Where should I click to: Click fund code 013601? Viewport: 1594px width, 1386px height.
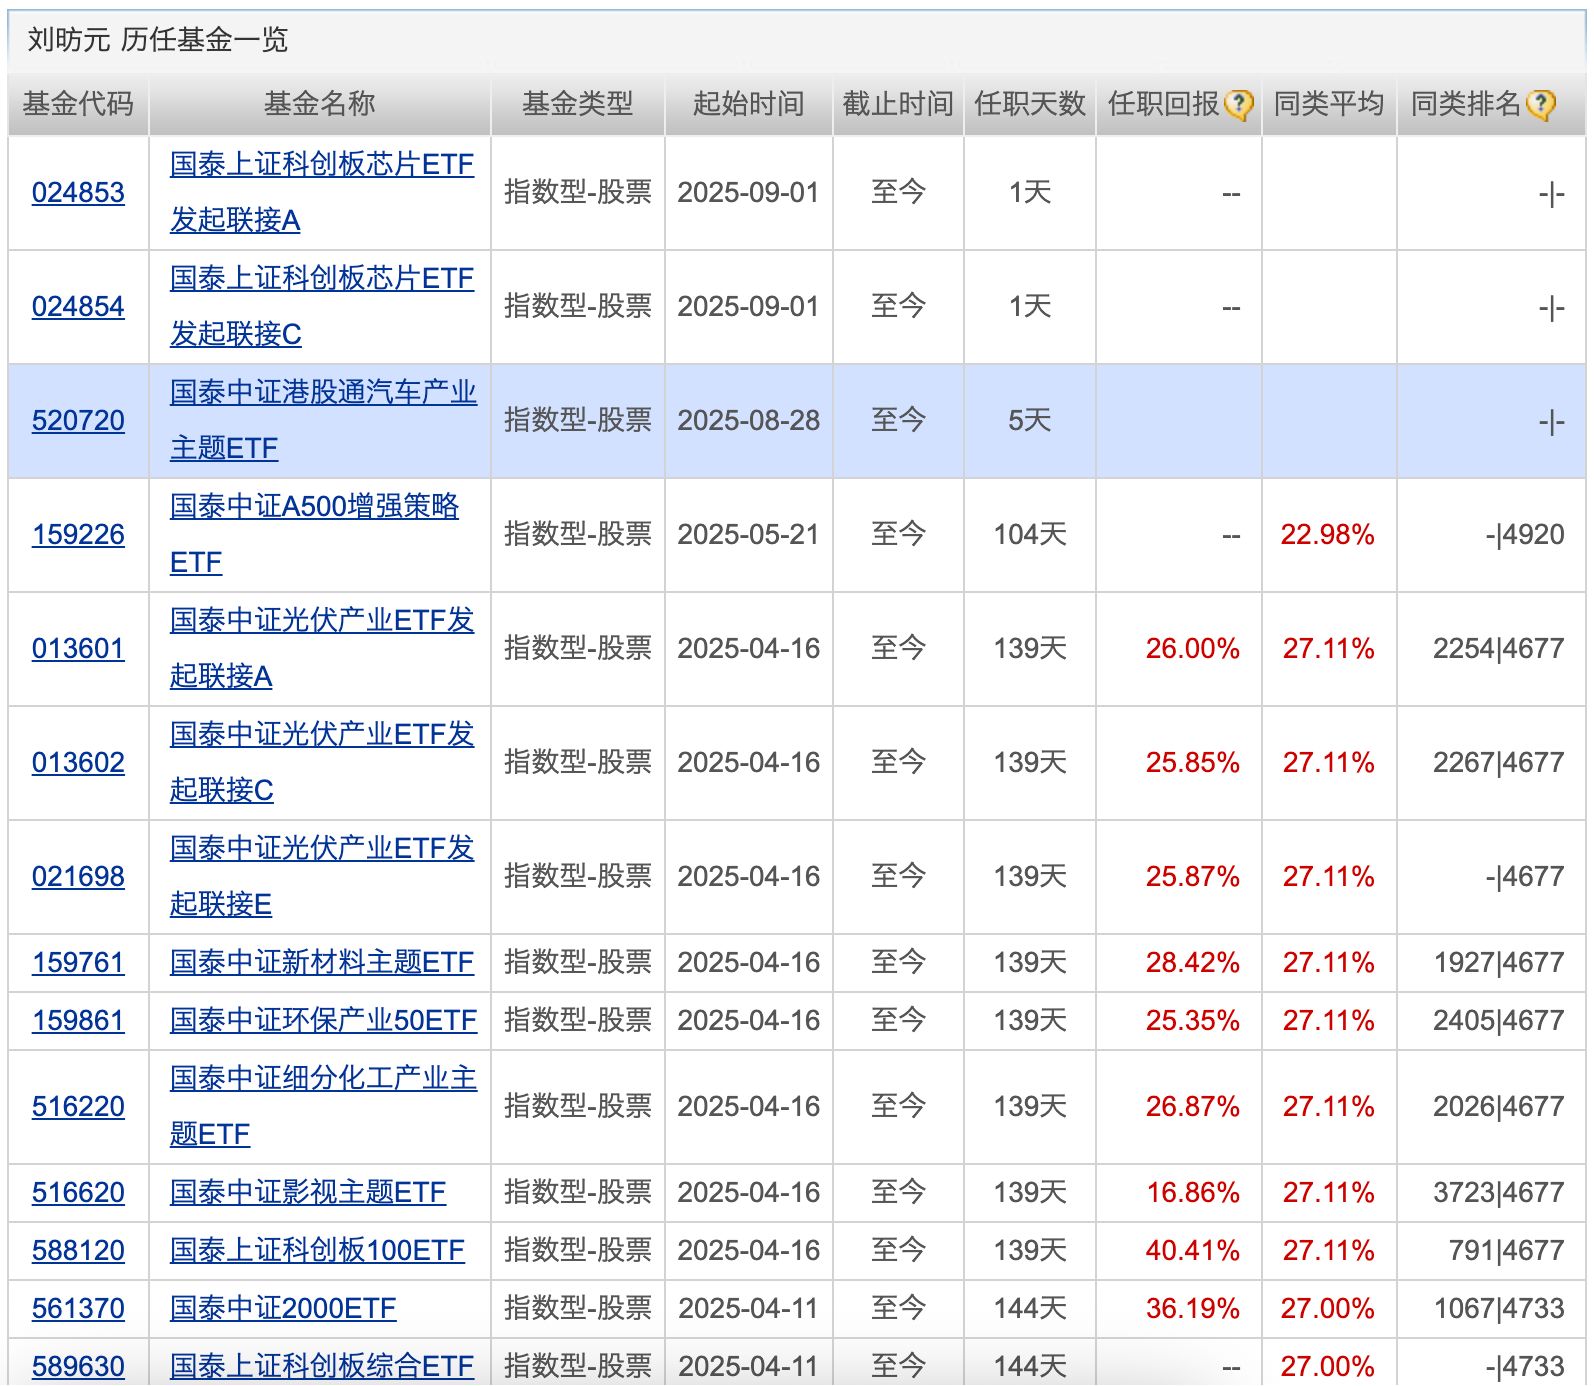tap(78, 648)
